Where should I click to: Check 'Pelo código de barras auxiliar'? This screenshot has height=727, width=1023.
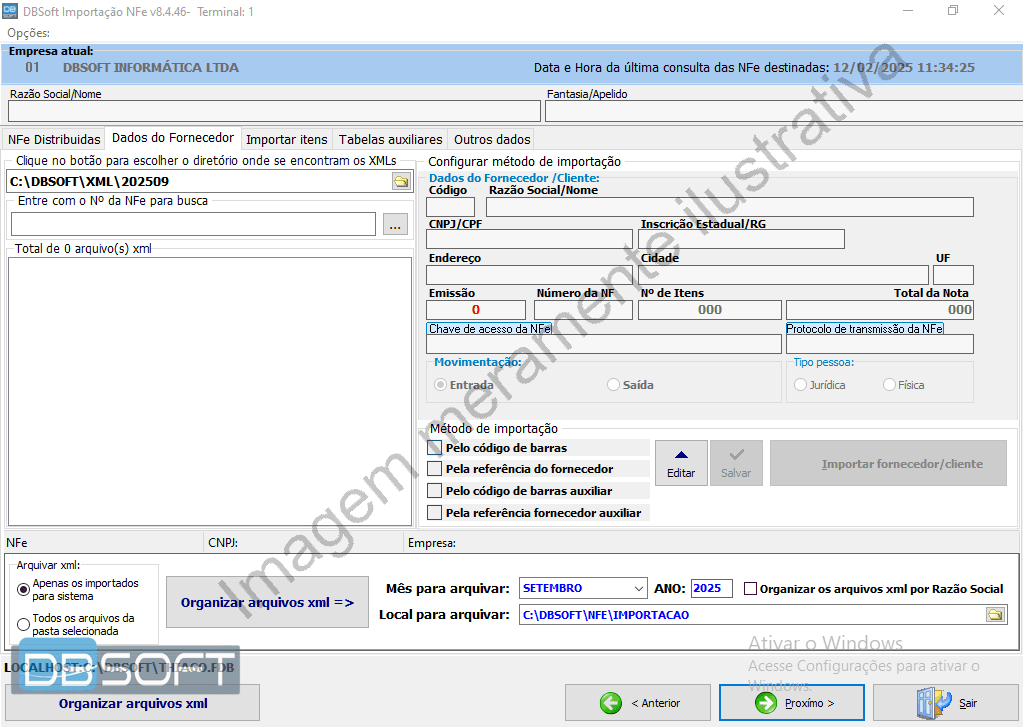[435, 489]
